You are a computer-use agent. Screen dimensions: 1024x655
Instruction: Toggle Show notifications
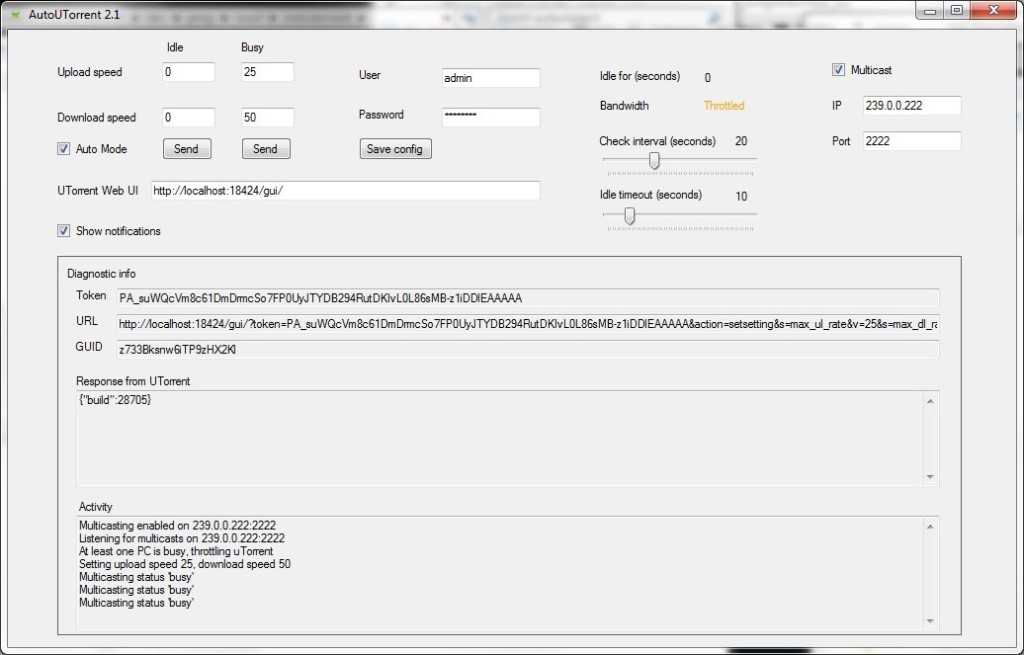click(x=63, y=231)
